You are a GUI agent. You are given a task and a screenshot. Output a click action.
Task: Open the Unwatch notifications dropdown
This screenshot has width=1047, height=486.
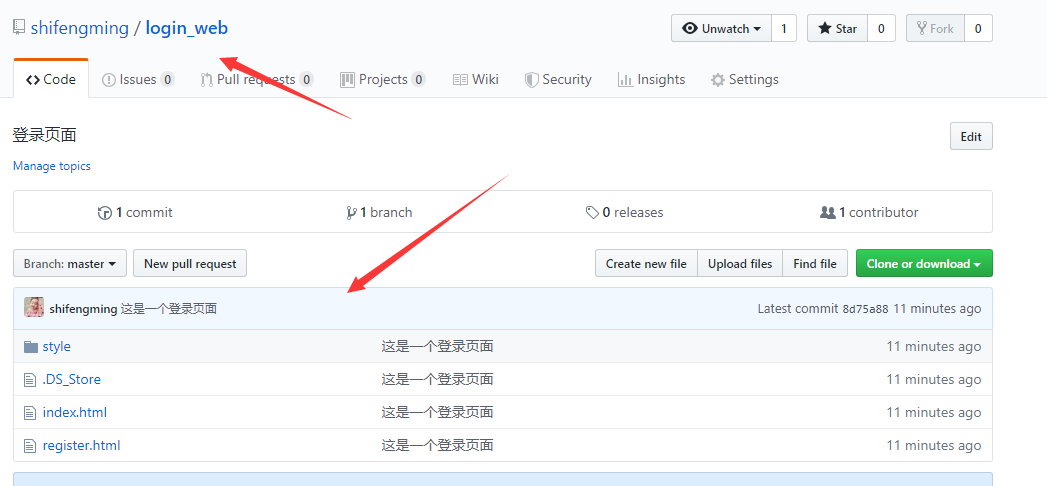[x=720, y=29]
